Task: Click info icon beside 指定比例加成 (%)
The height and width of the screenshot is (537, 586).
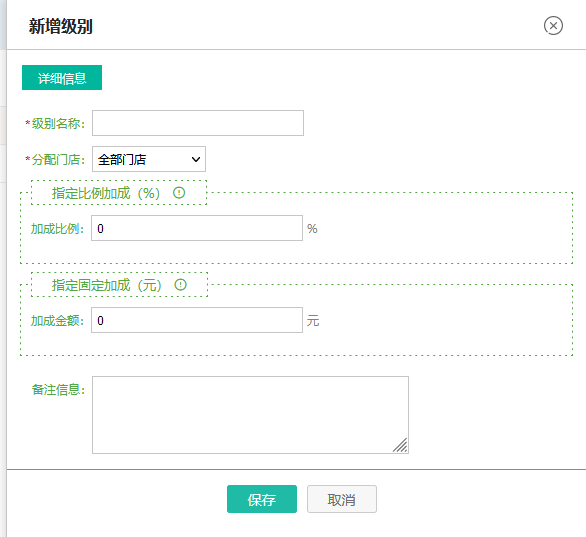Action: (179, 193)
